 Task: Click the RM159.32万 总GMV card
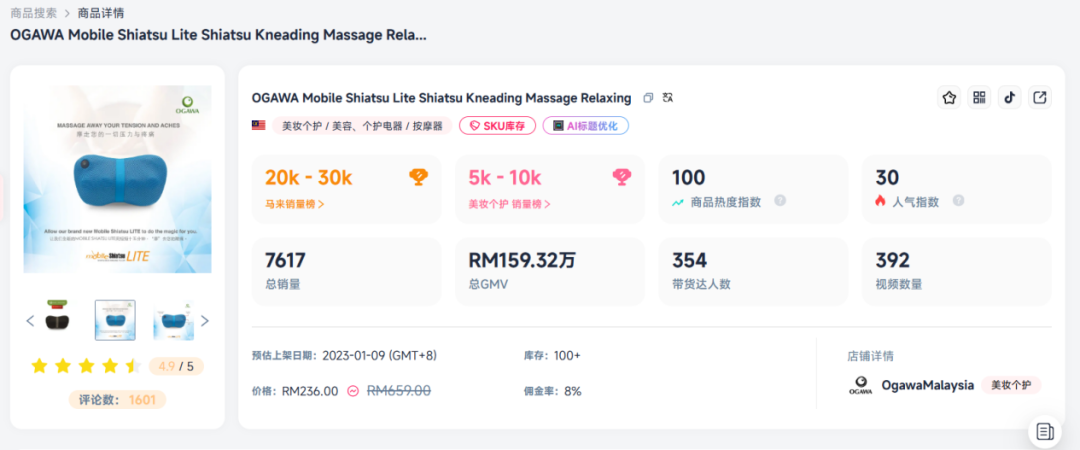click(550, 271)
